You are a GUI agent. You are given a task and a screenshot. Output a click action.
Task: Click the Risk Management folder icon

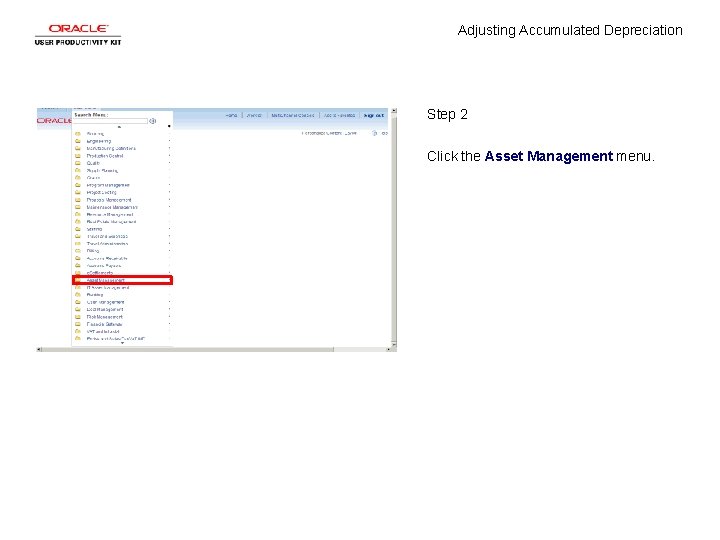pos(78,317)
